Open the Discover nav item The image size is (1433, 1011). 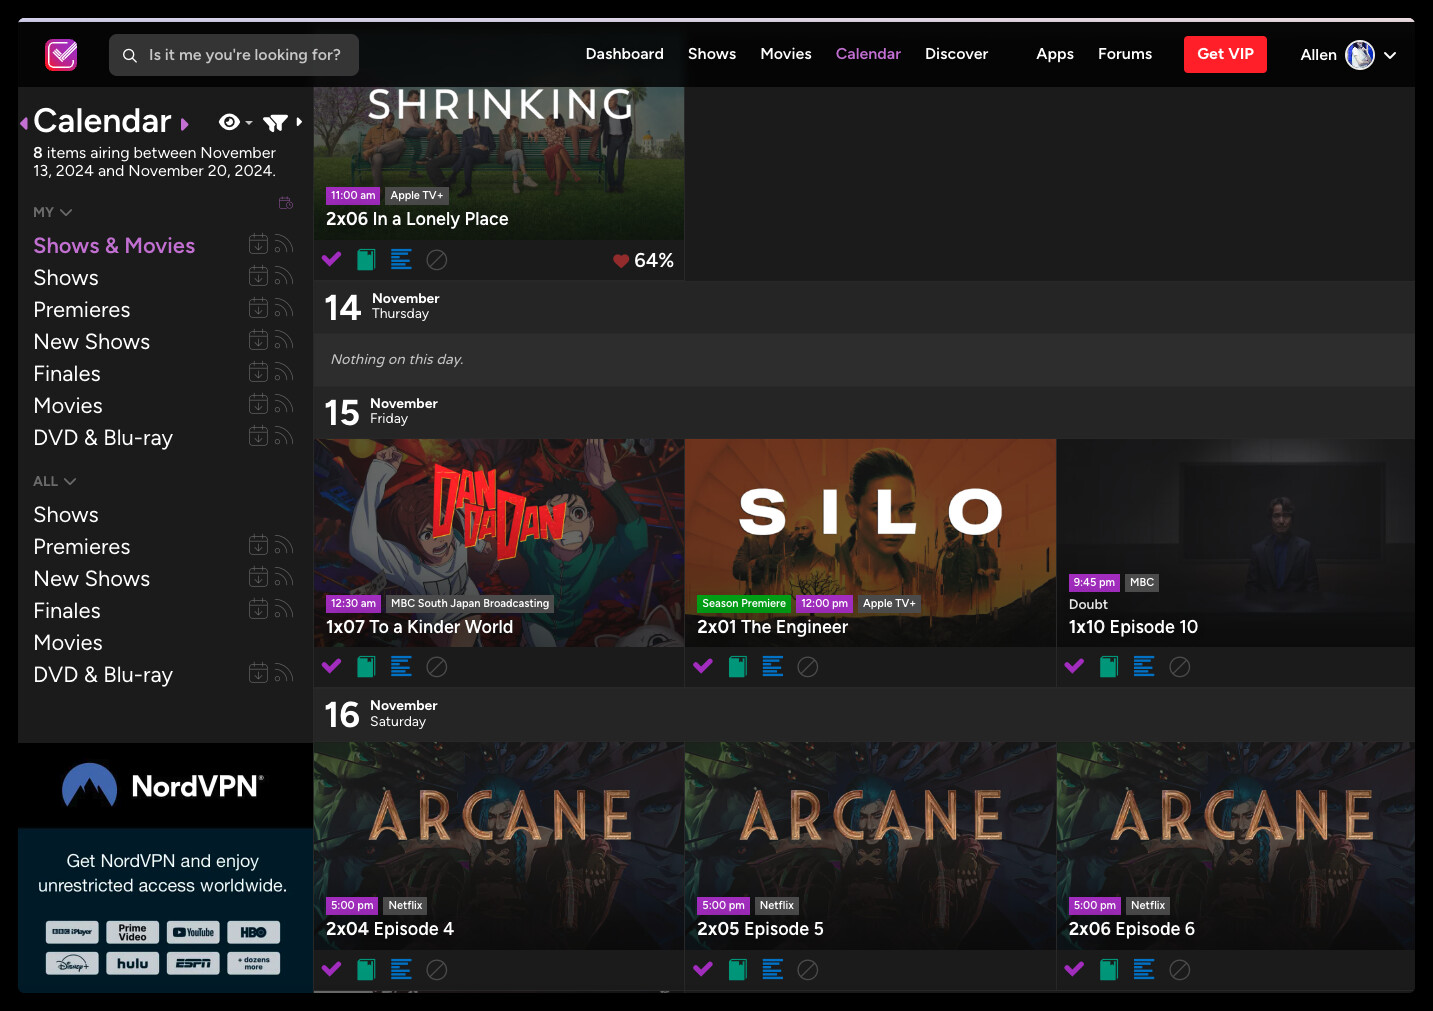click(x=956, y=54)
